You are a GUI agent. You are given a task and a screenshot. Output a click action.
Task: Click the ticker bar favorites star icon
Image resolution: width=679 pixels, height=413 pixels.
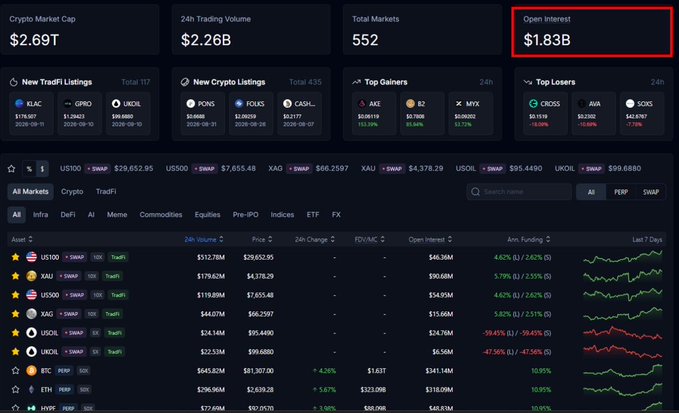11,169
